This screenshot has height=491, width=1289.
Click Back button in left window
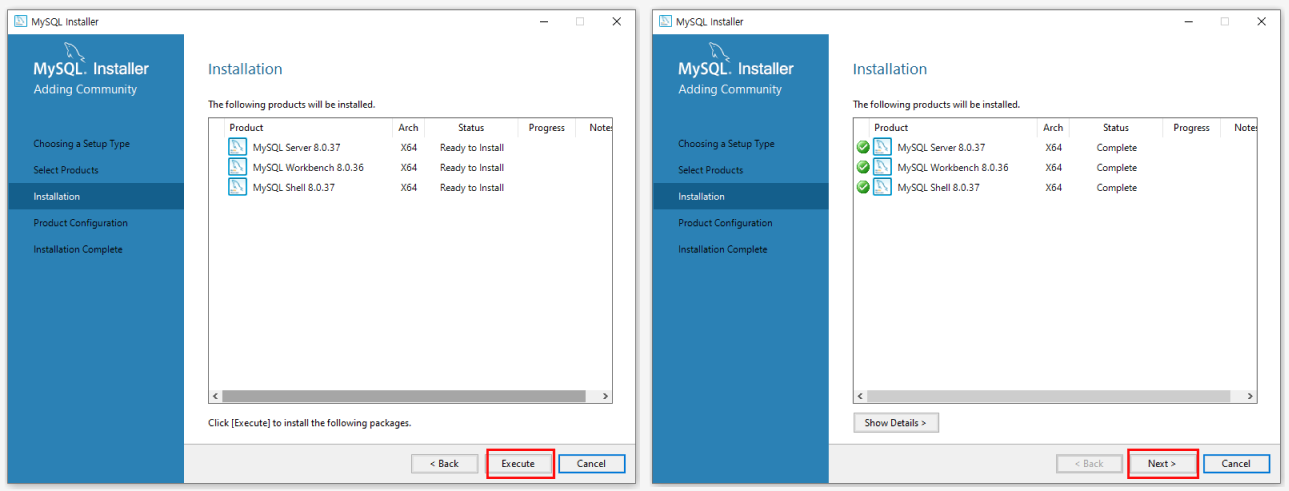tap(444, 463)
